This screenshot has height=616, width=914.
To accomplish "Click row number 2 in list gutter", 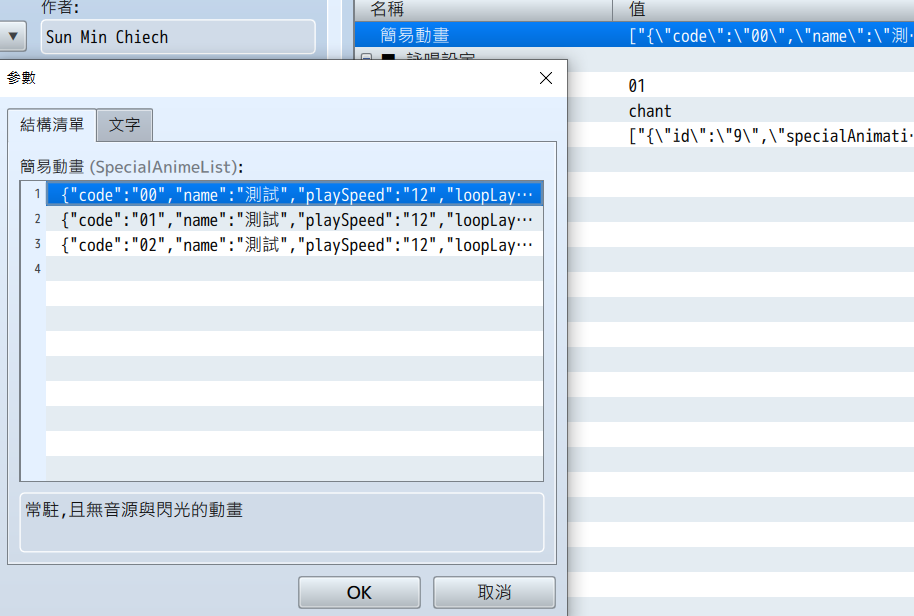I will [37, 219].
